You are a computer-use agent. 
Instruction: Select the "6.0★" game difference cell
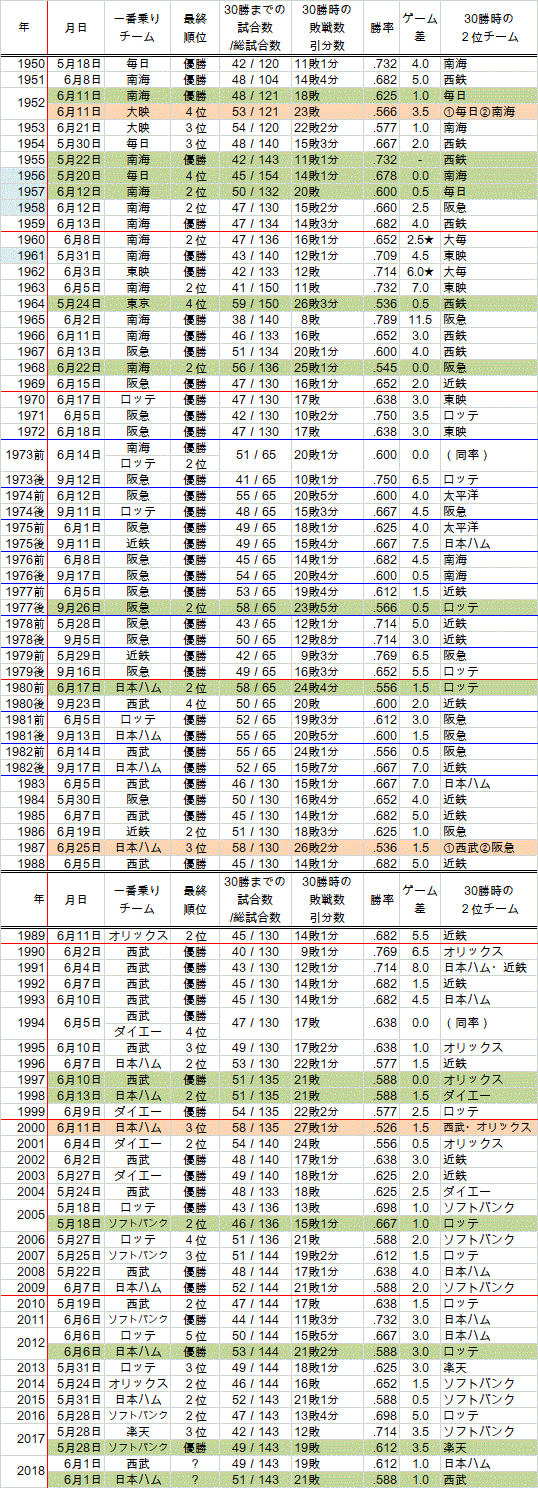[418, 272]
